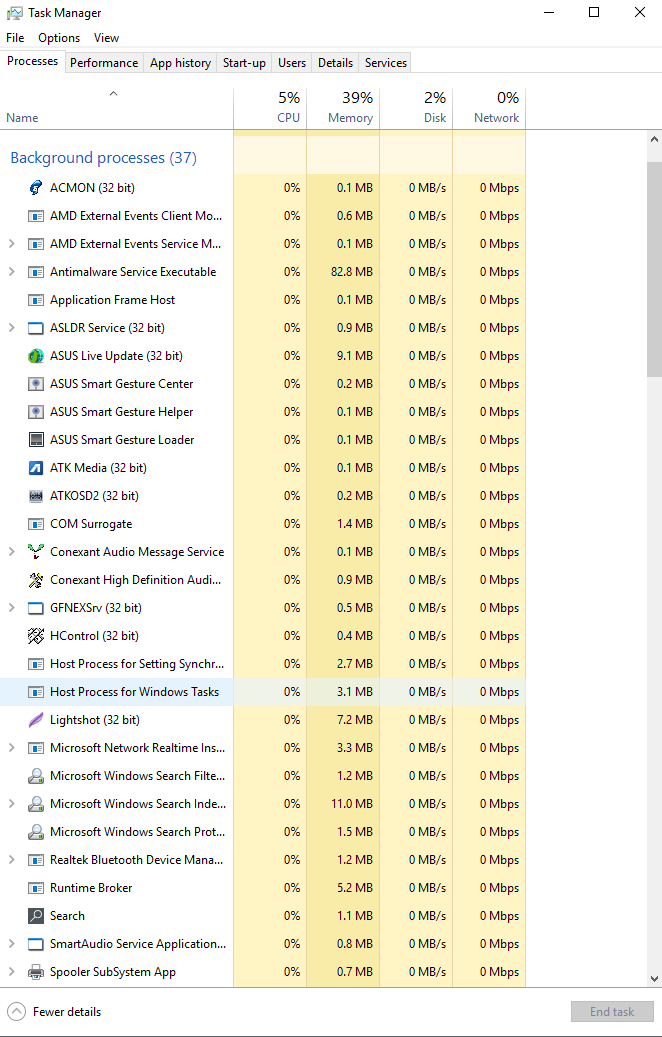Sort by the Memory column header
The width and height of the screenshot is (662, 1037).
point(343,108)
